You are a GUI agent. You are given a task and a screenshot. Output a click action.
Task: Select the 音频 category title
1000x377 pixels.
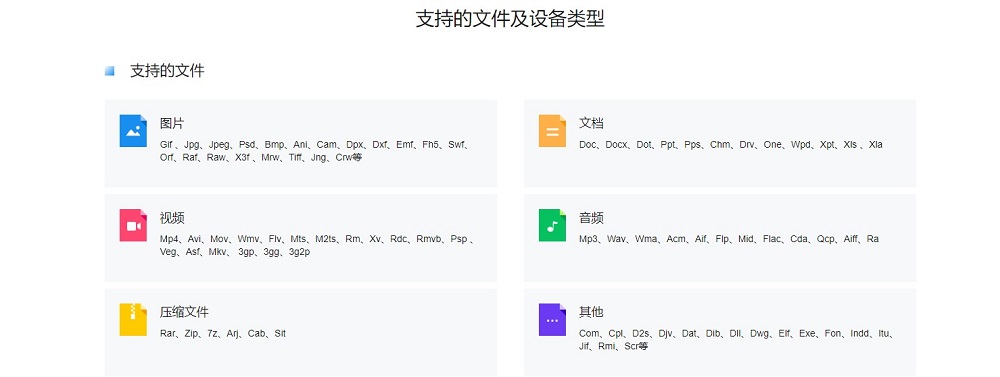[x=591, y=218]
